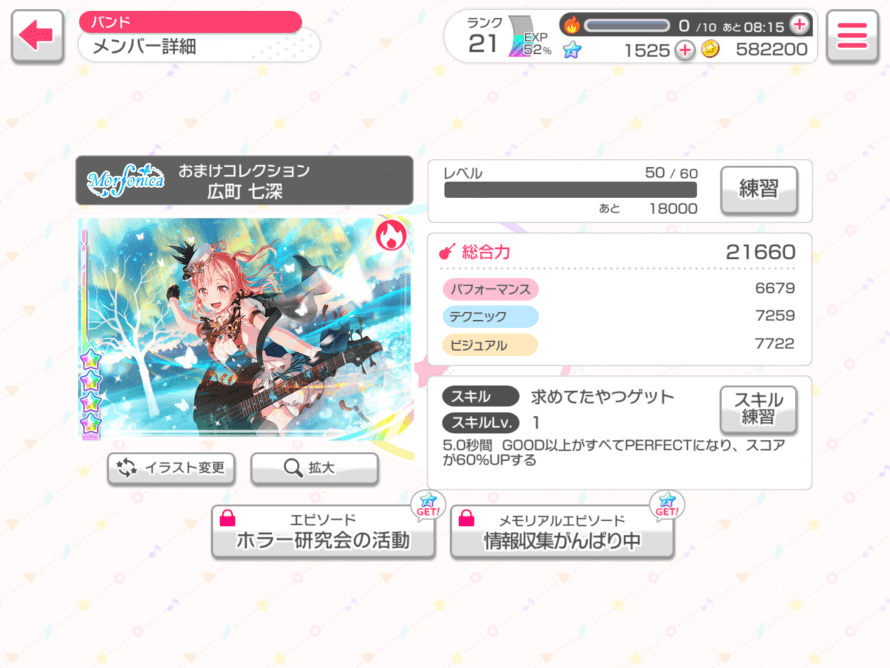Click the stamina gauge bar
Viewport: 890px width, 668px height.
click(x=627, y=26)
